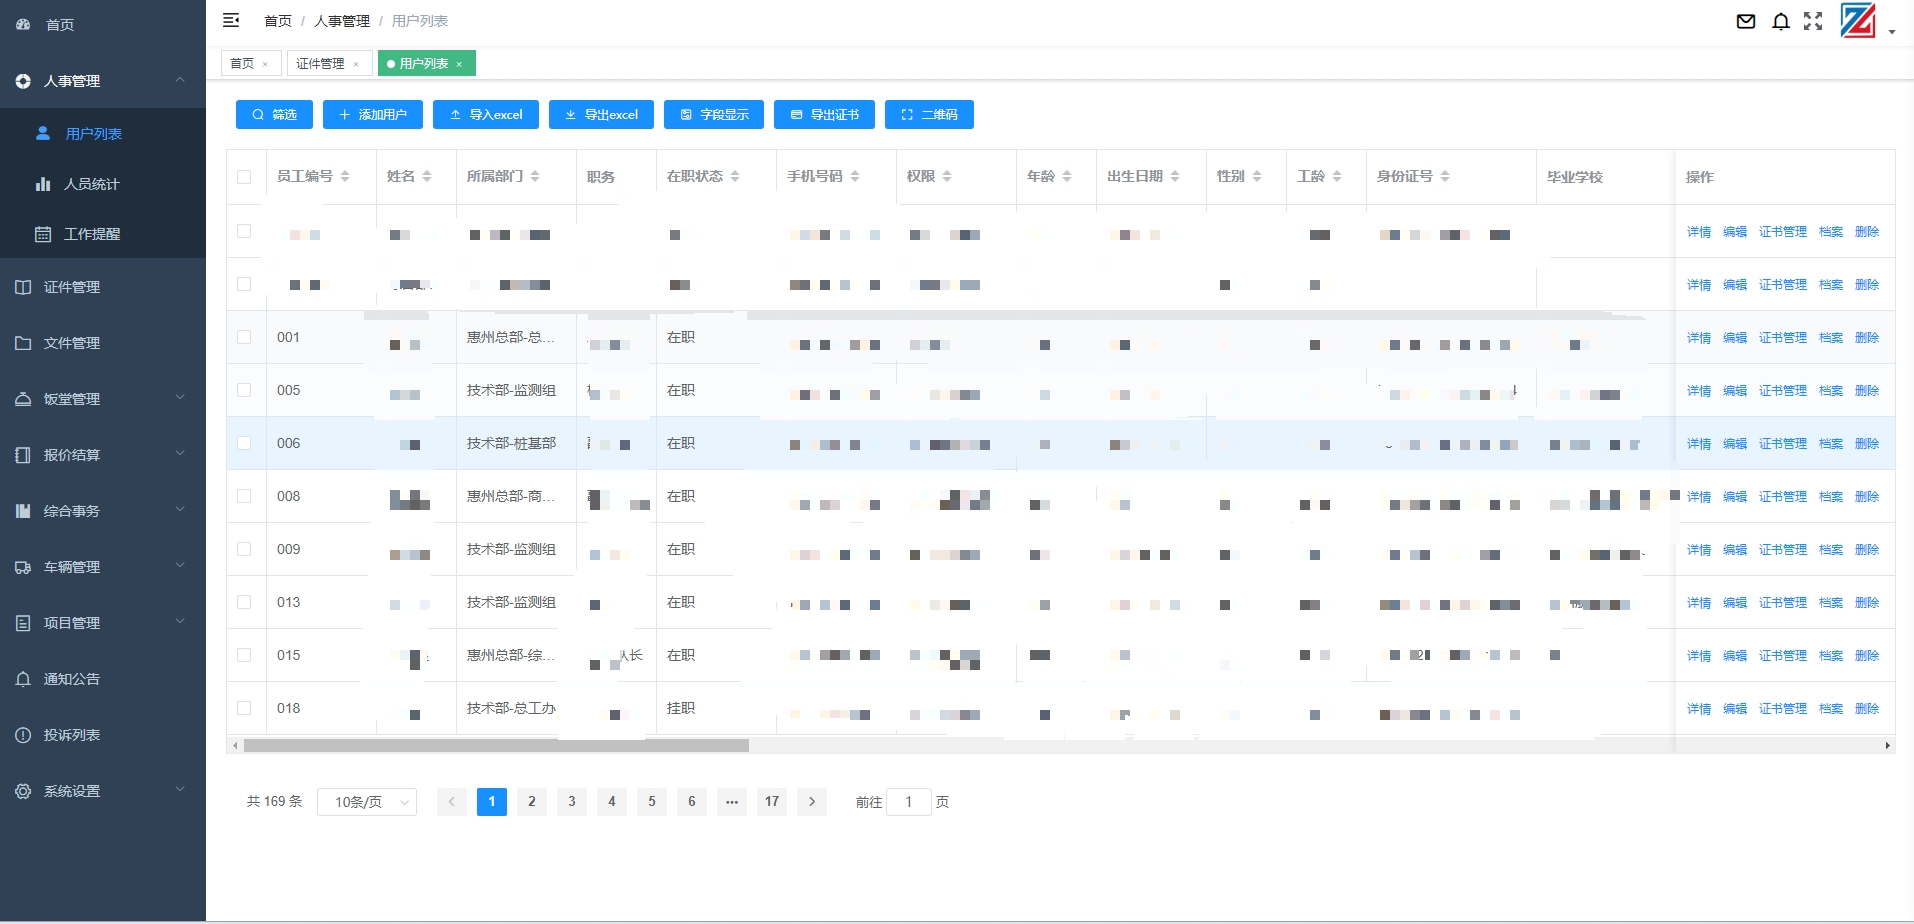Viewport: 1914px width, 924px height.
Task: Click the 通知公告 bell icon in sidebar
Action: [x=23, y=679]
